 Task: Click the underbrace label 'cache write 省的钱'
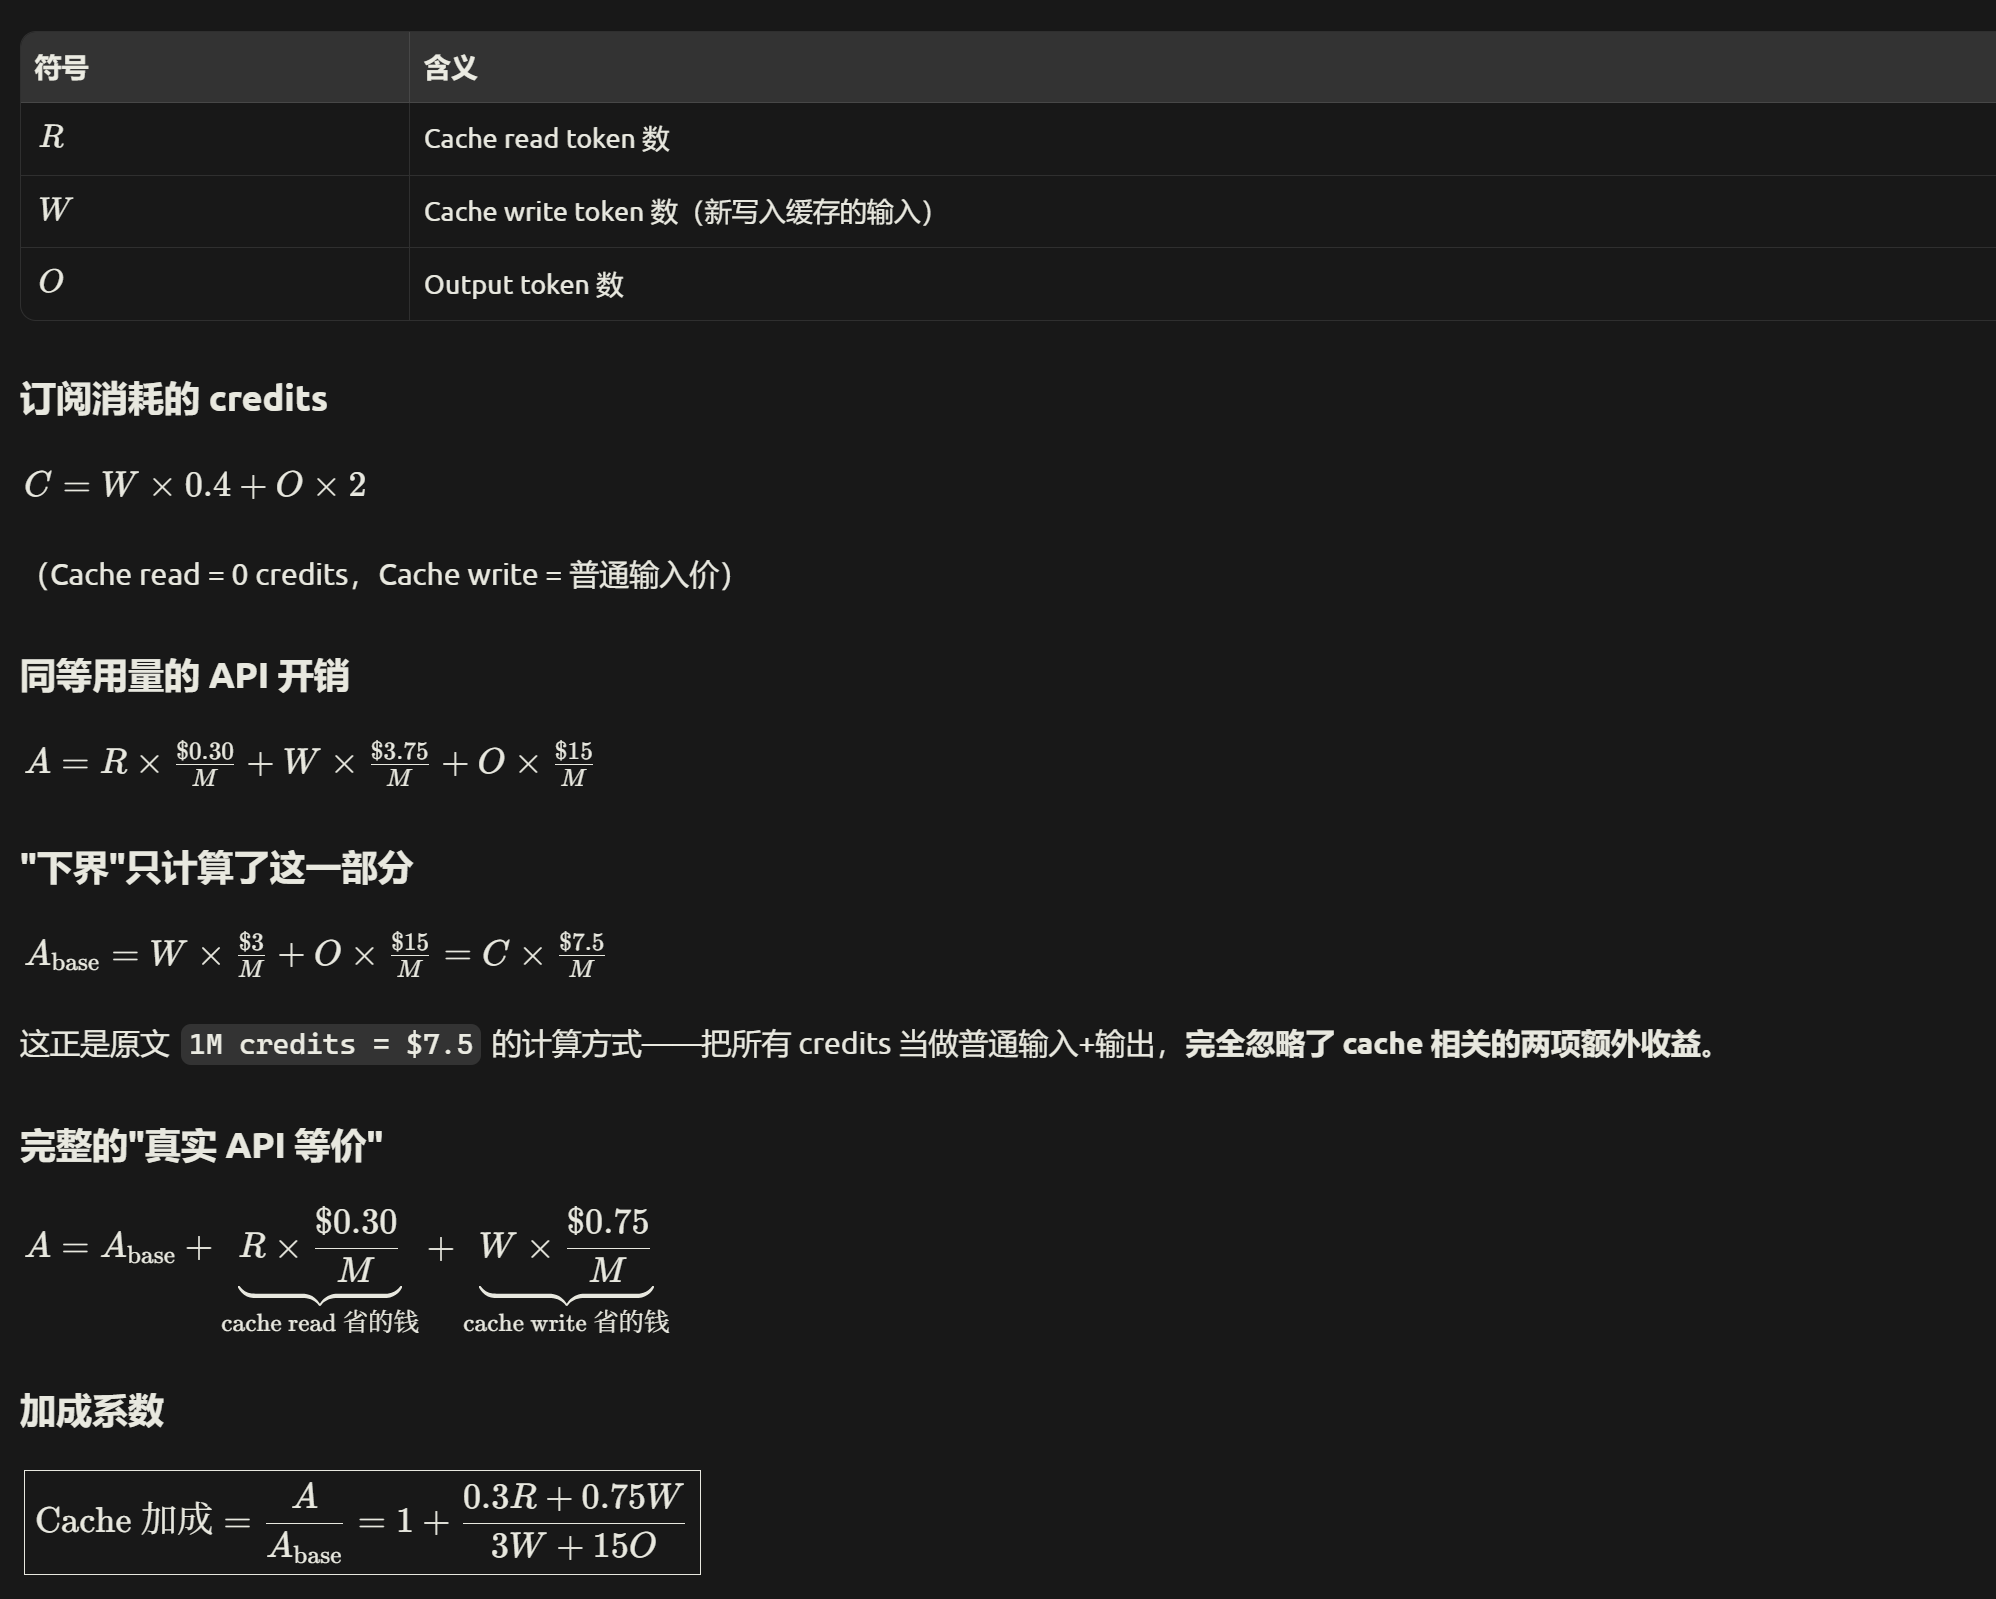[x=566, y=1322]
